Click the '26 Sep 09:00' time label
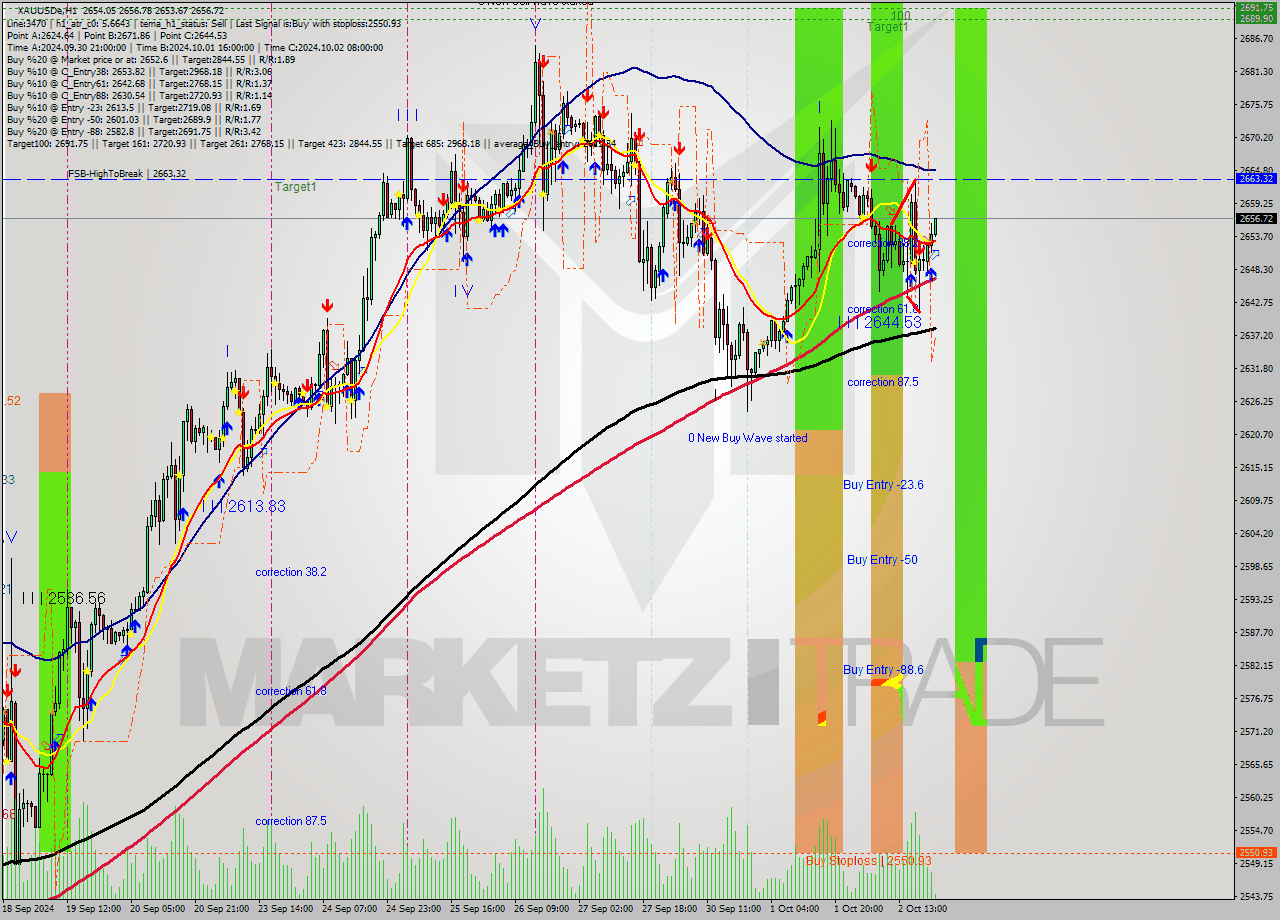This screenshot has height=920, width=1280. (x=543, y=909)
